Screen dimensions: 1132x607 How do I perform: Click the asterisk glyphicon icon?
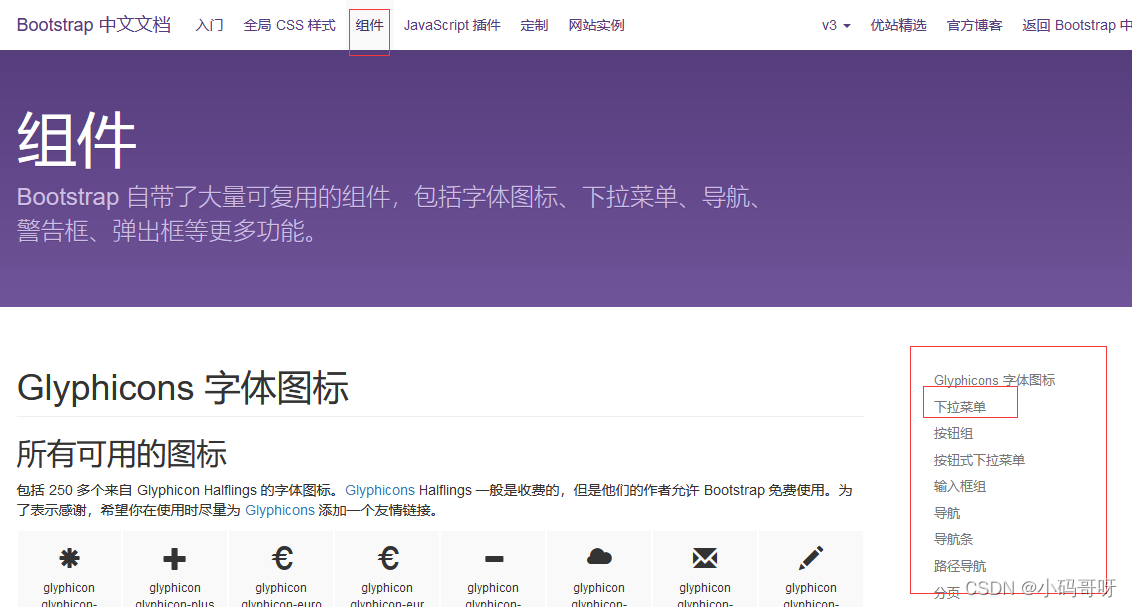[x=69, y=559]
